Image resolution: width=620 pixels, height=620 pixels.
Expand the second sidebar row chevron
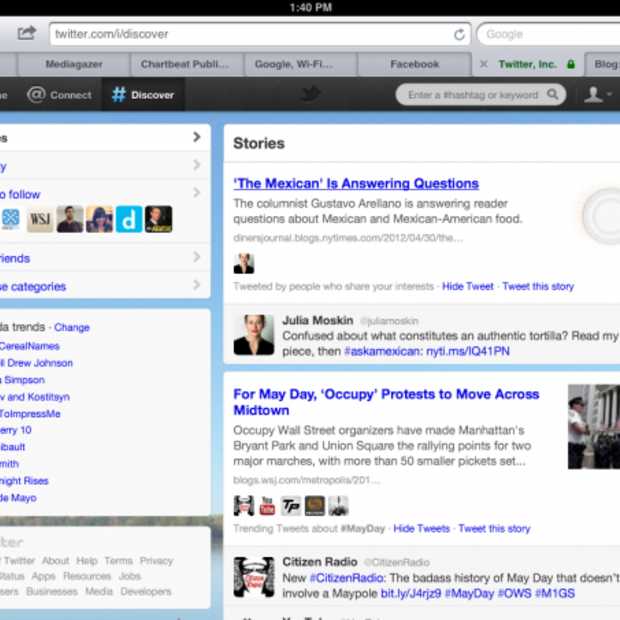coord(197,165)
